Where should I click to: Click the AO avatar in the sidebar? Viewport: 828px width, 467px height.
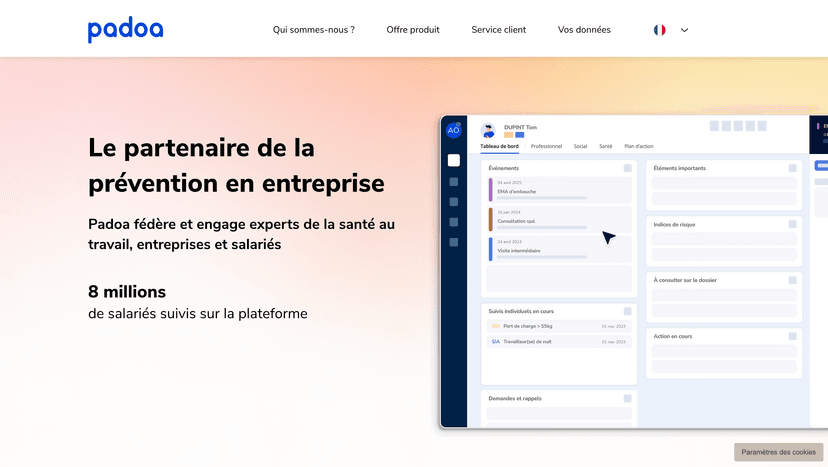[453, 130]
